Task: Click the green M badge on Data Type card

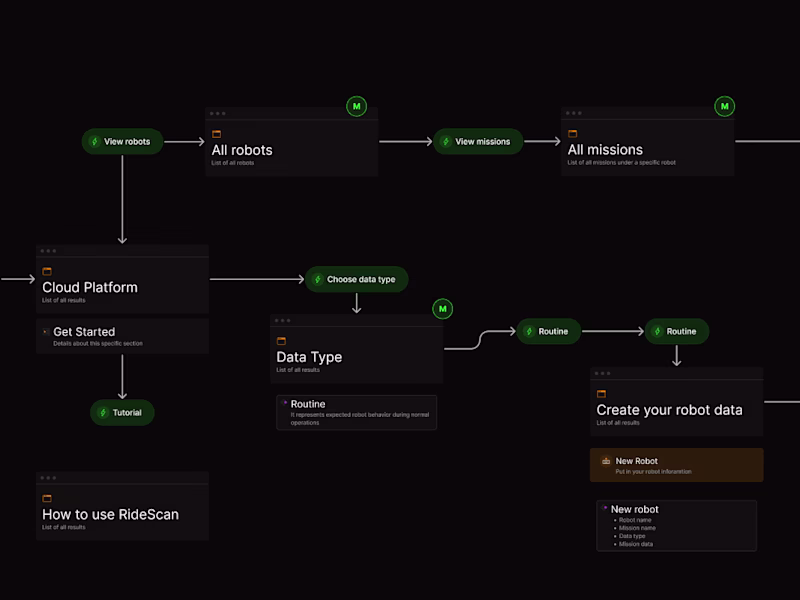Action: (x=443, y=309)
